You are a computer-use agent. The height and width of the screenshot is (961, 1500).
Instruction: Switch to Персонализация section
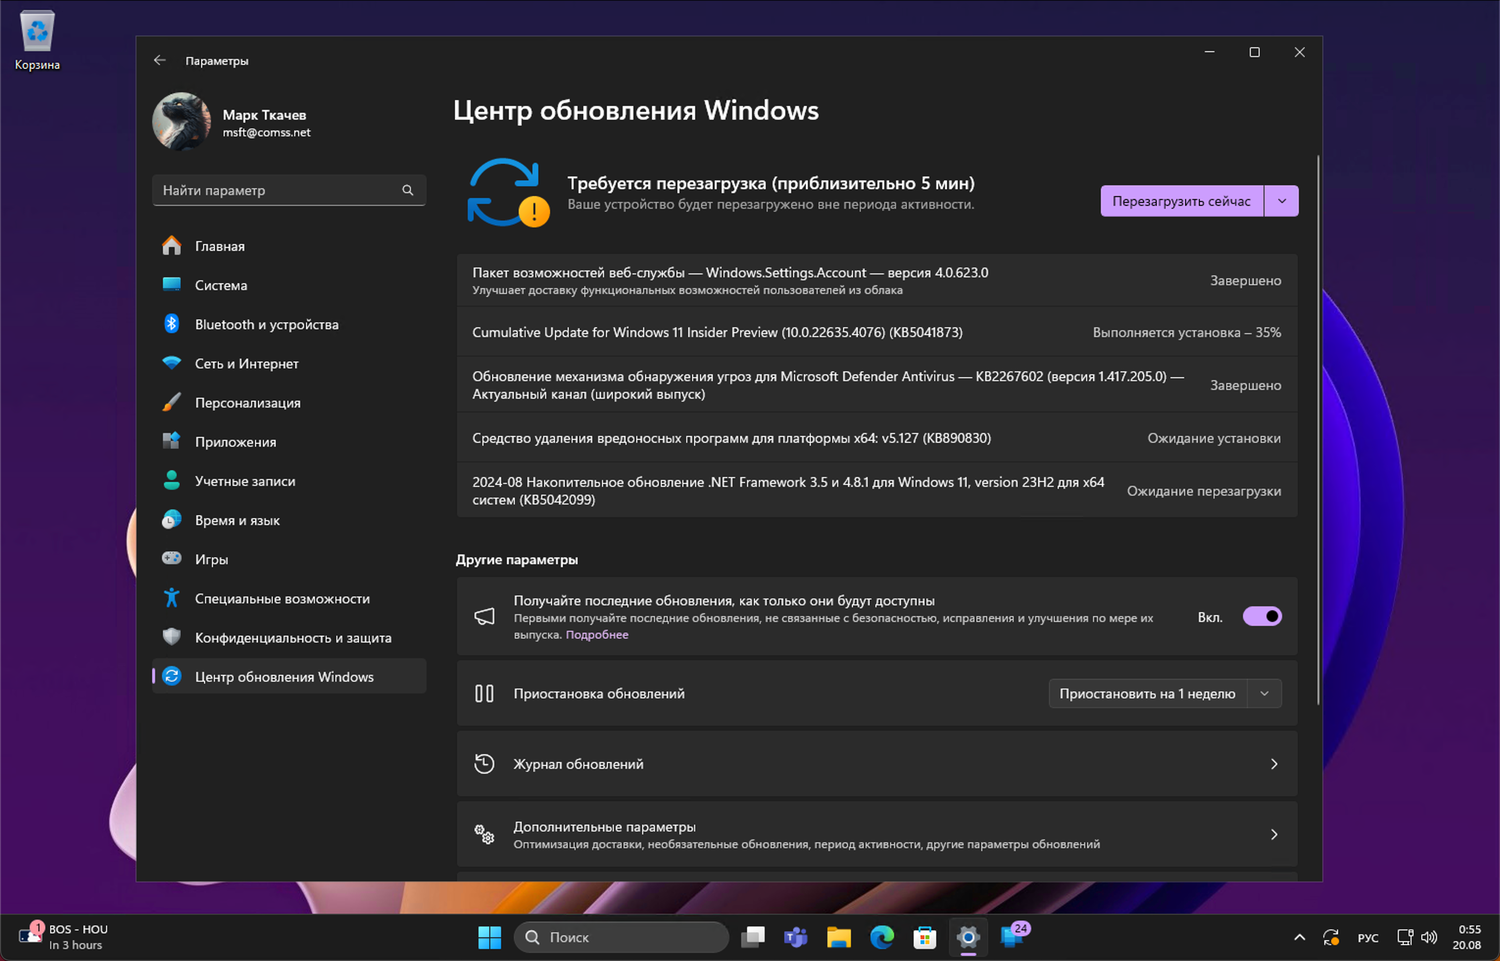[x=289, y=402]
